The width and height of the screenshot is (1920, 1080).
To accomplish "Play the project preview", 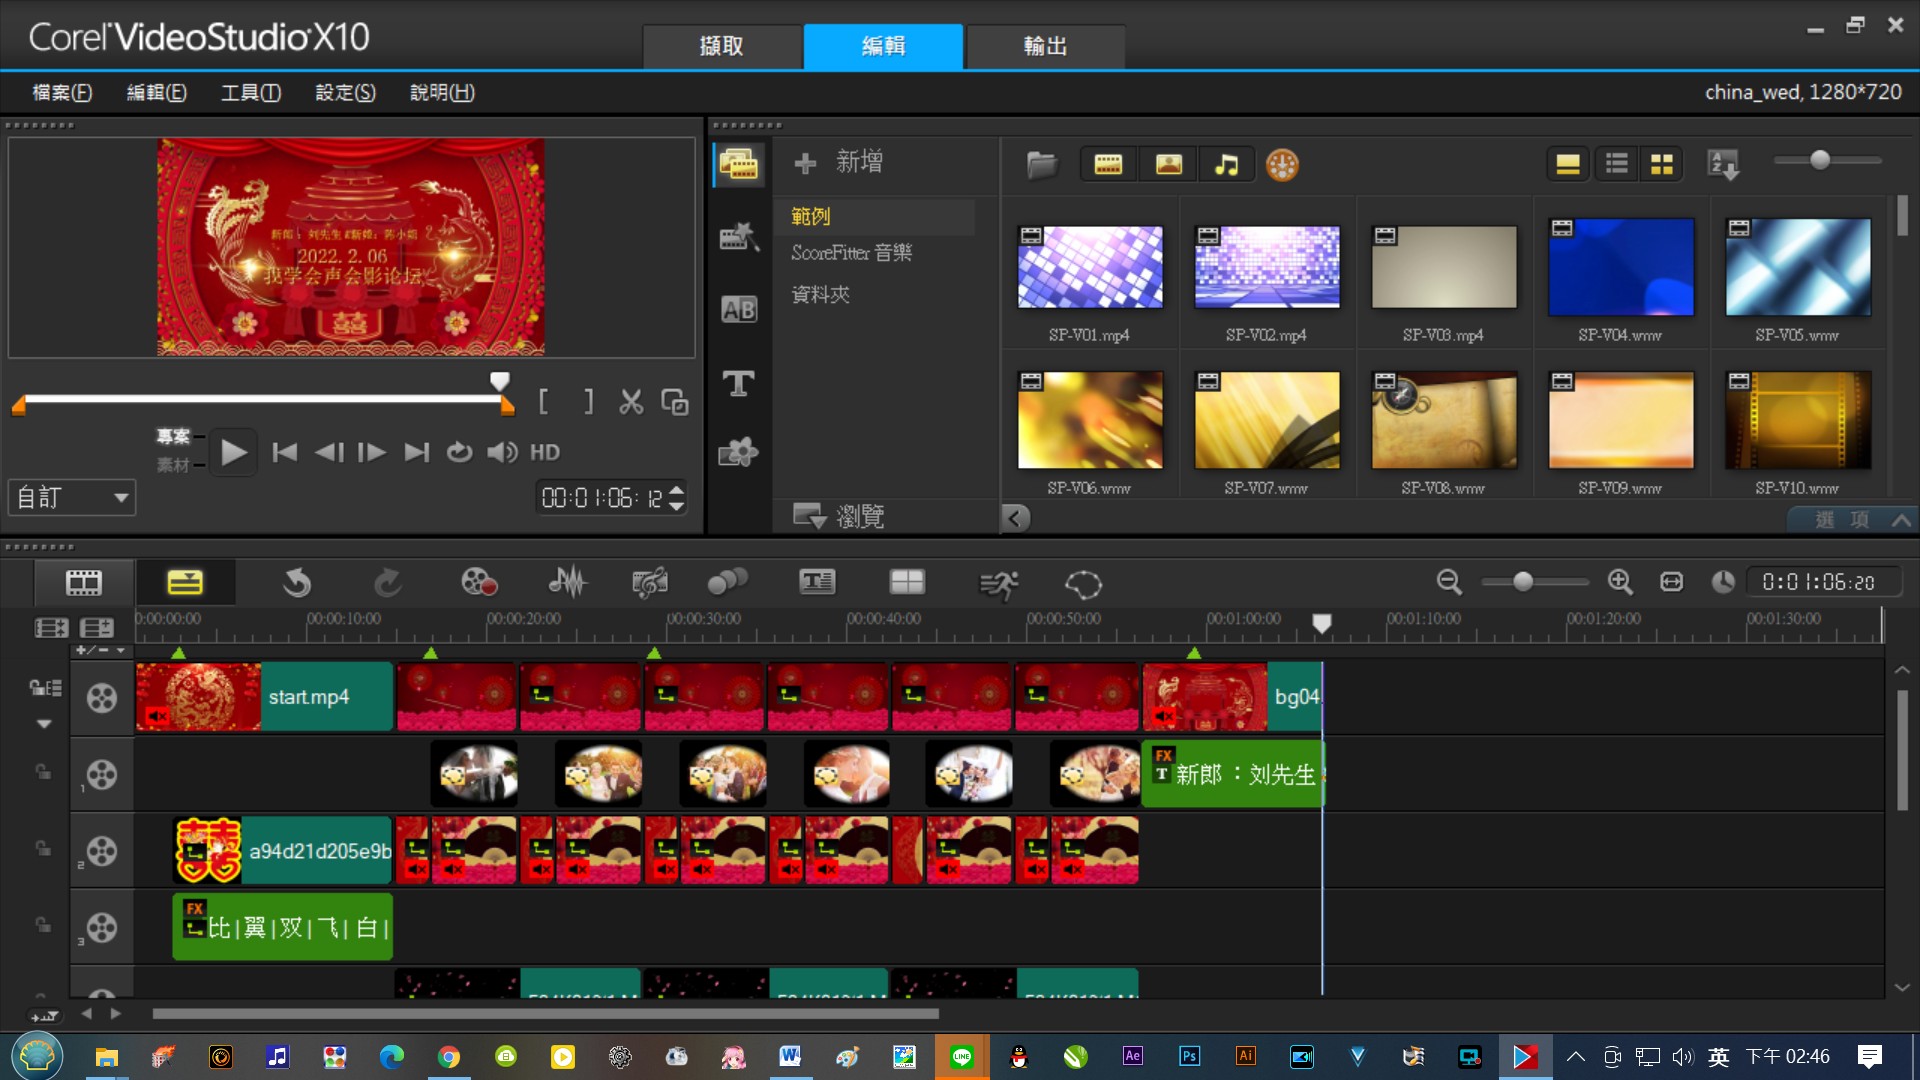I will (233, 453).
